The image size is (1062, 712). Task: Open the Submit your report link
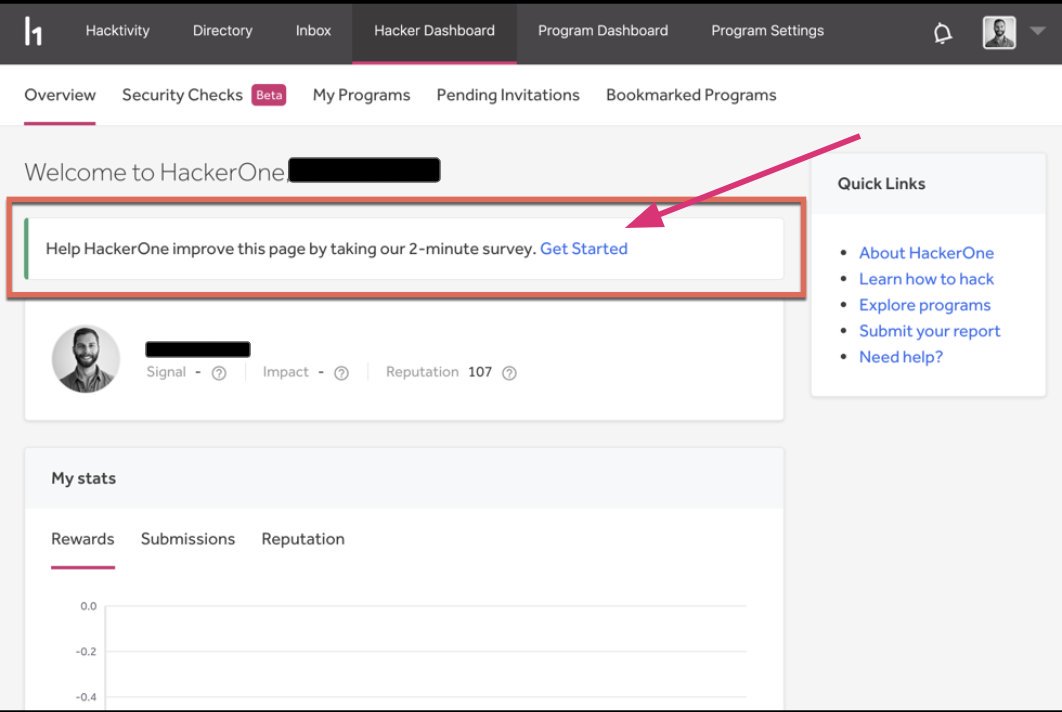[x=929, y=331]
